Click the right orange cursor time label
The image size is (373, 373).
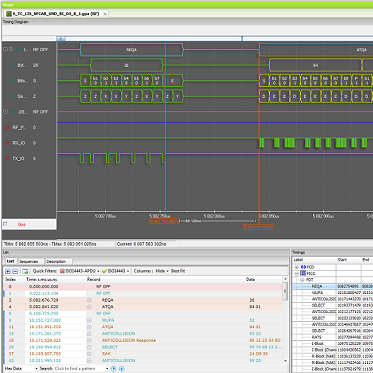[x=258, y=227]
